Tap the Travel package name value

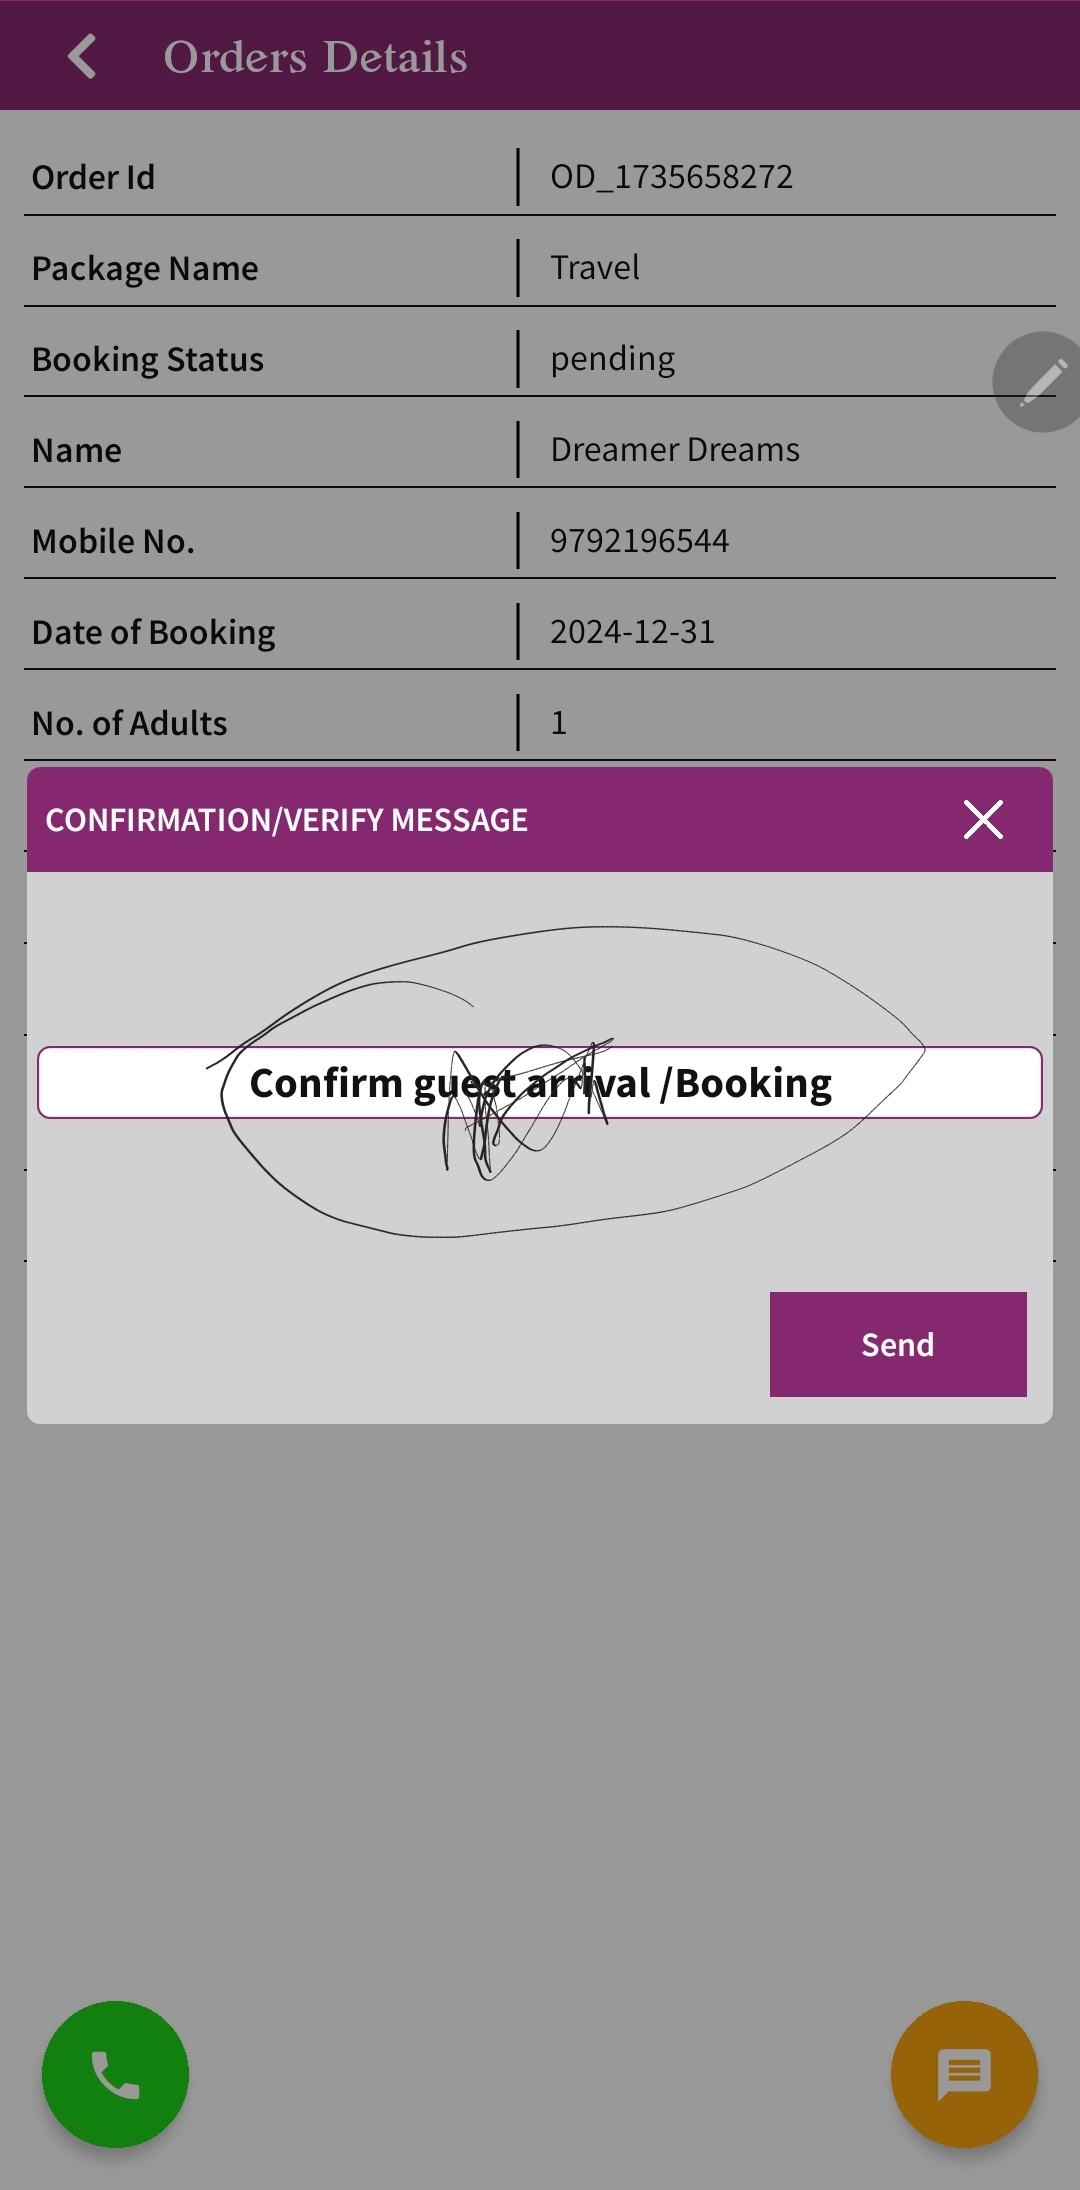pyautogui.click(x=595, y=268)
